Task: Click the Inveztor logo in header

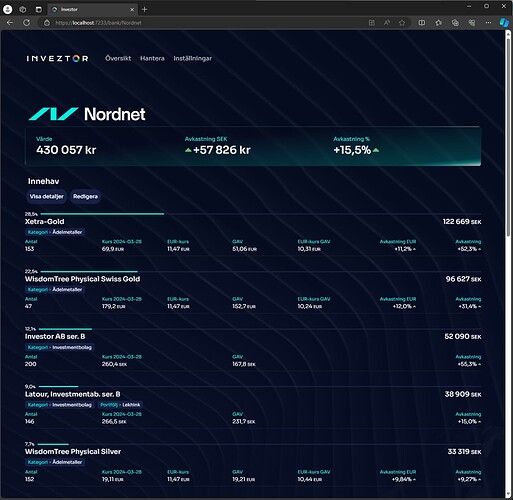Action: click(x=57, y=59)
